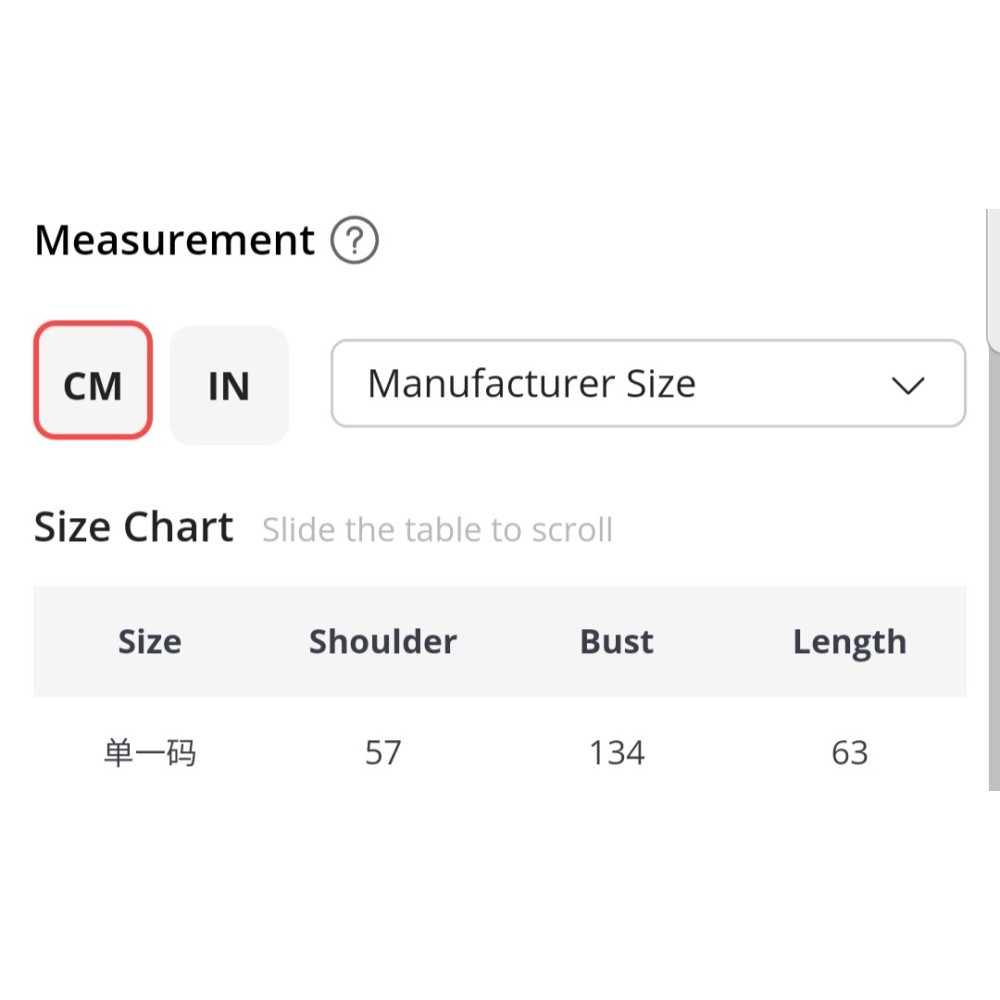1000x1000 pixels.
Task: Click the Measurement heading text
Action: click(175, 241)
